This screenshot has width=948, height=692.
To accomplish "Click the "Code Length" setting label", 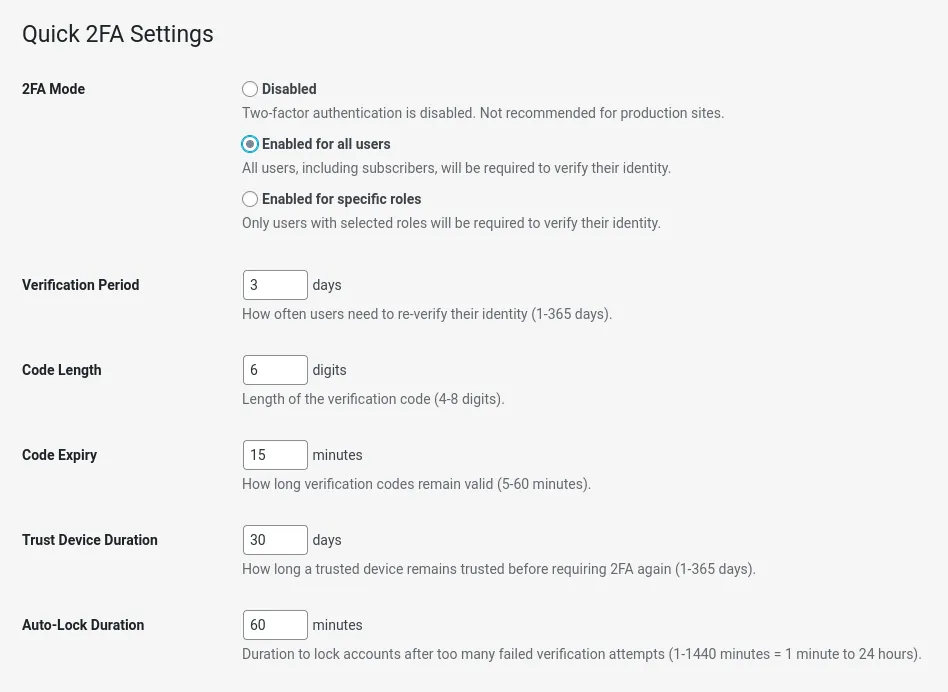I will [61, 370].
